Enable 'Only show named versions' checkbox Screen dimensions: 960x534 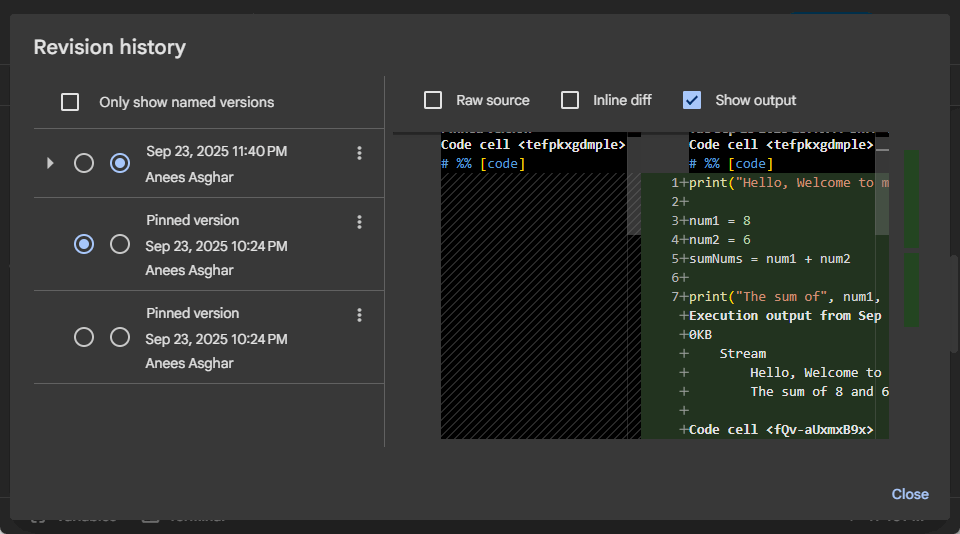70,102
